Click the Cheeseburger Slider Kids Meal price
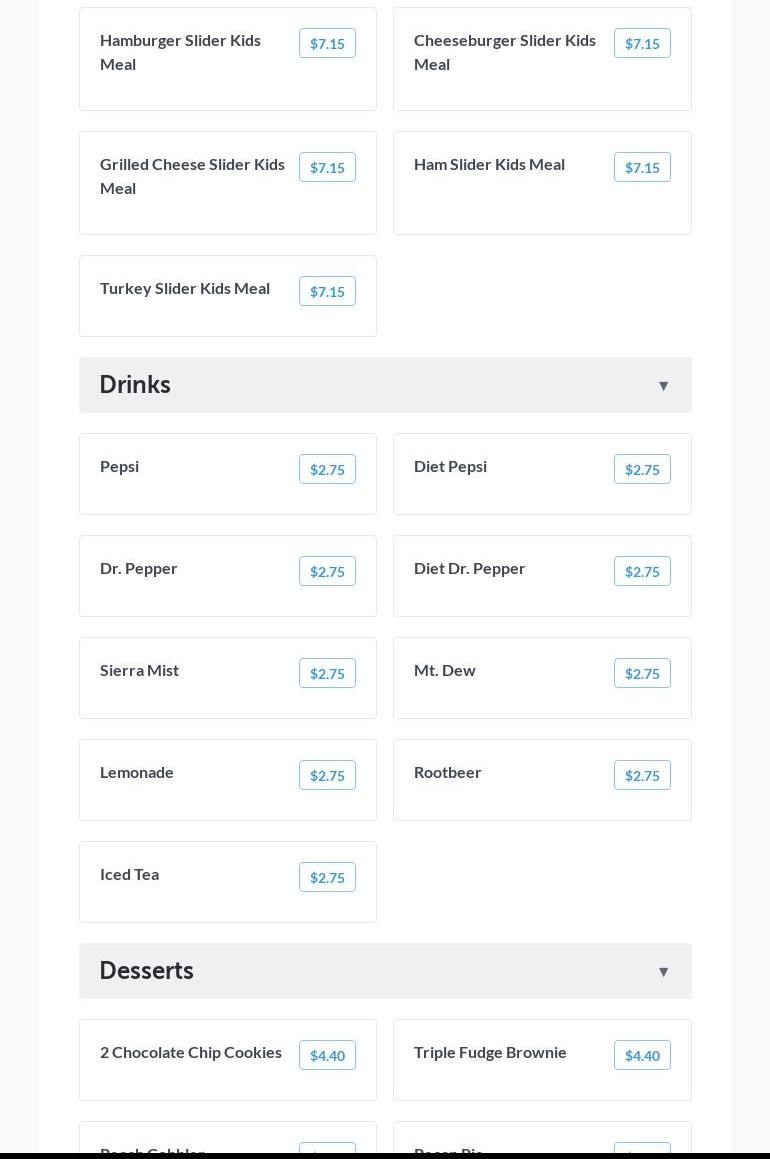The height and width of the screenshot is (1159, 770). 642,44
